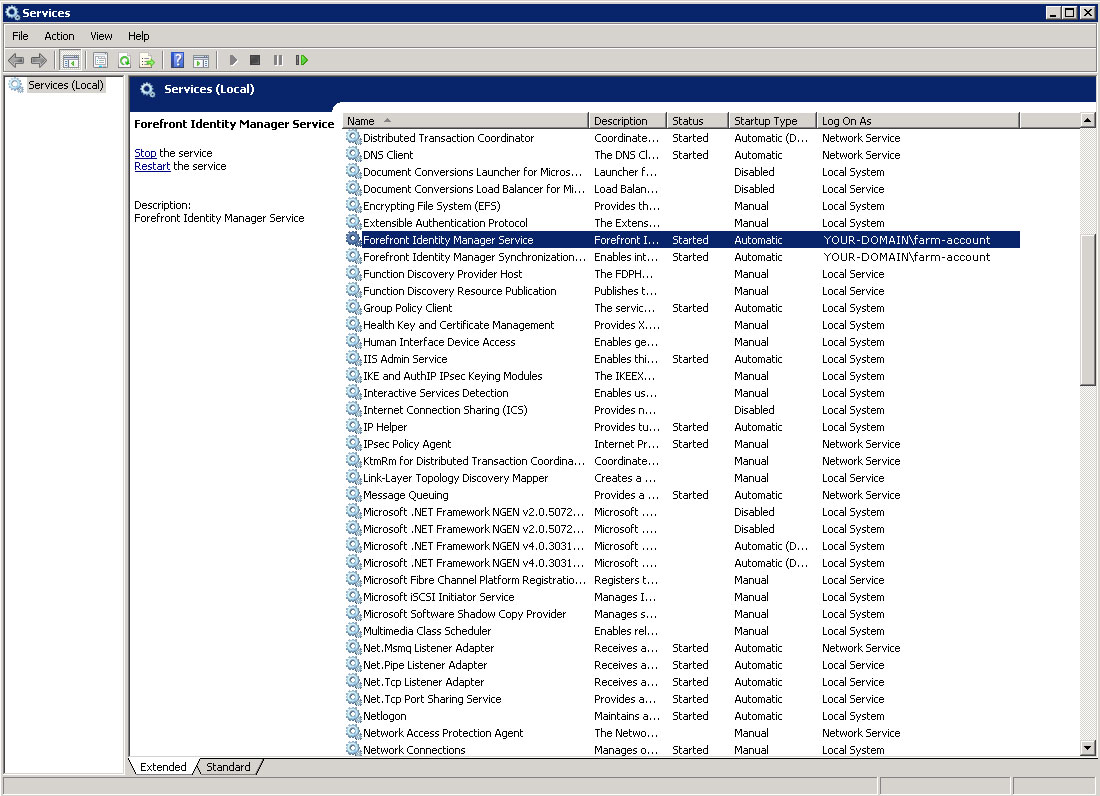Screen dimensions: 1100x796
Task: Select Extensible Authentication Protocol service
Action: (680, 222)
